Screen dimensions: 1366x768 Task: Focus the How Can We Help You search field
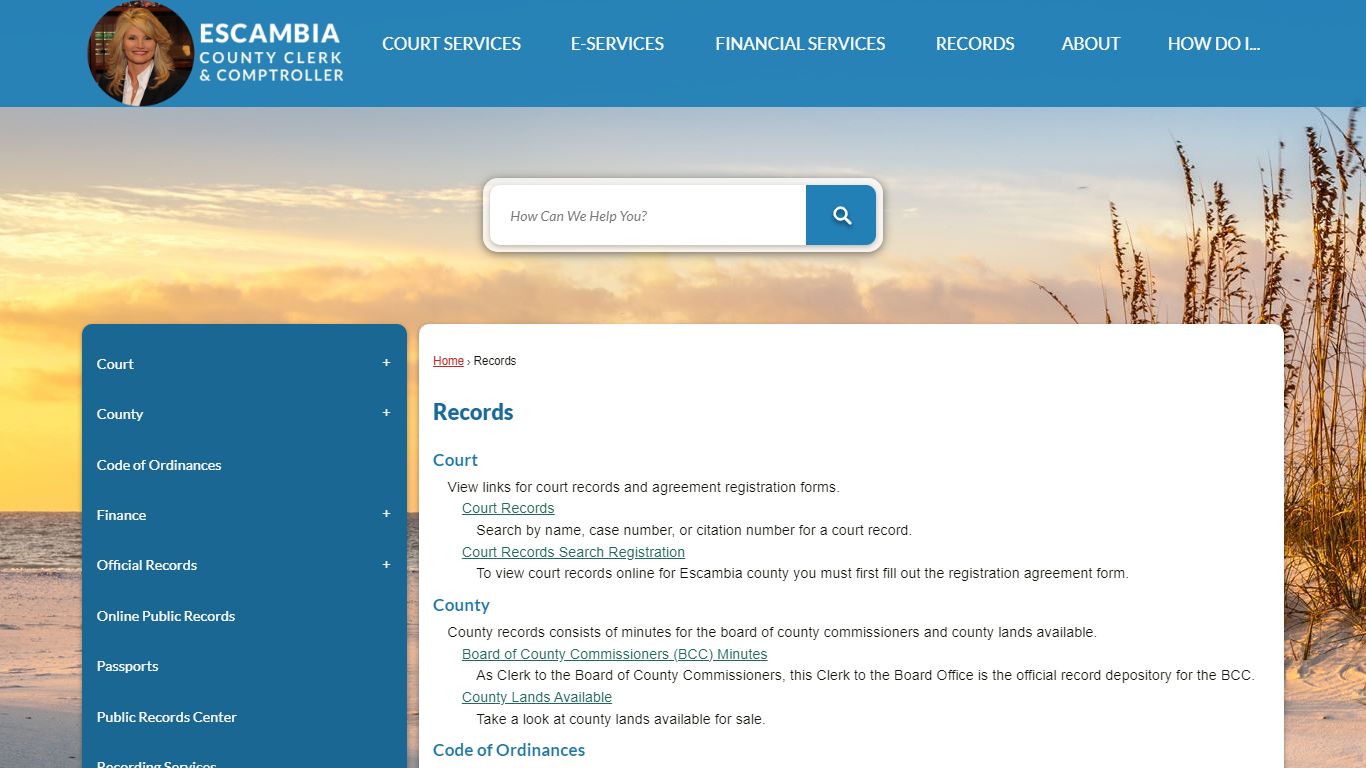click(648, 215)
